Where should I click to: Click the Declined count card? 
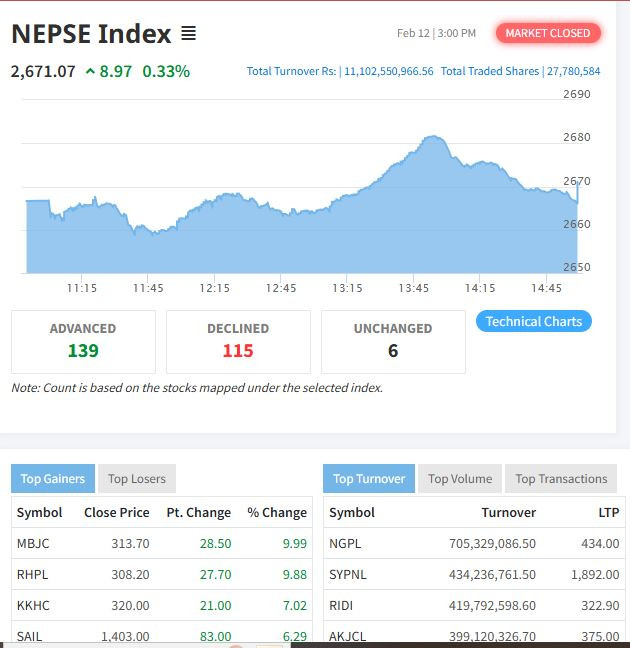(238, 341)
